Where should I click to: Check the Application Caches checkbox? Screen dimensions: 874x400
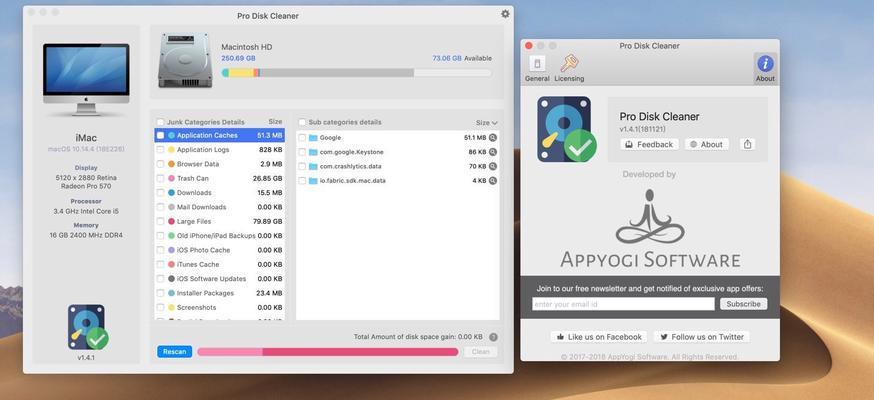click(x=161, y=135)
